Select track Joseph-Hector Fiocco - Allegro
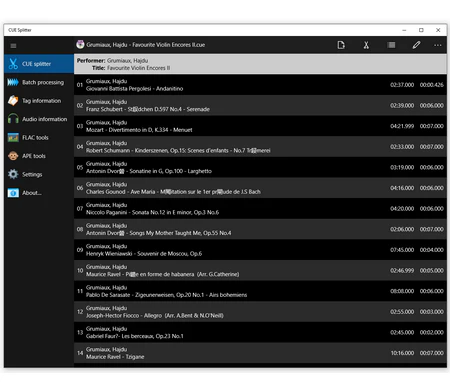450x390 pixels. (260, 312)
